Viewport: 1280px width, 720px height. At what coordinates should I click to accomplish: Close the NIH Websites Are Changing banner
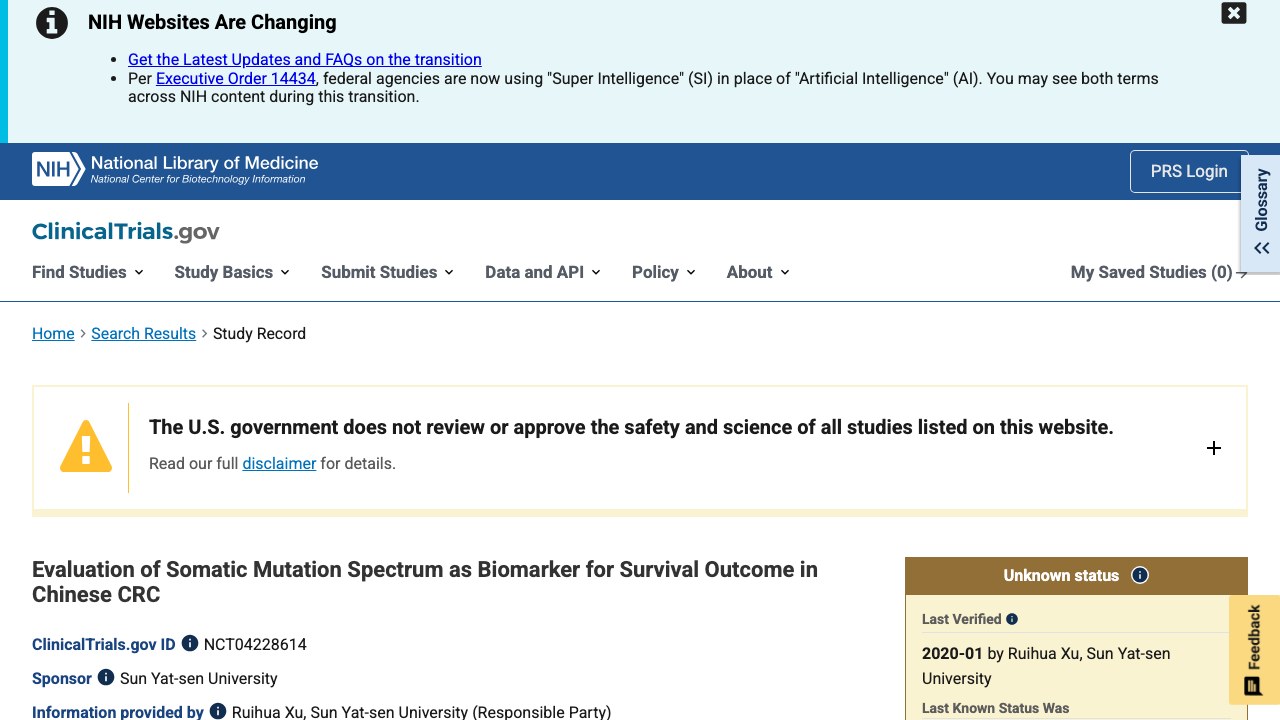pyautogui.click(x=1234, y=13)
